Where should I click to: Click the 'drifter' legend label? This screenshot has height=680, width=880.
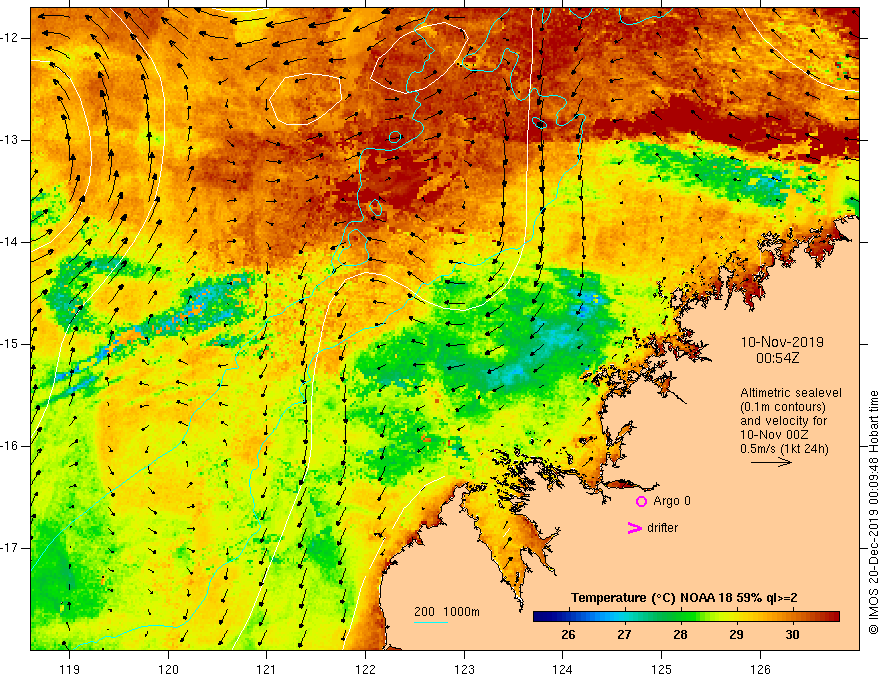coord(662,527)
